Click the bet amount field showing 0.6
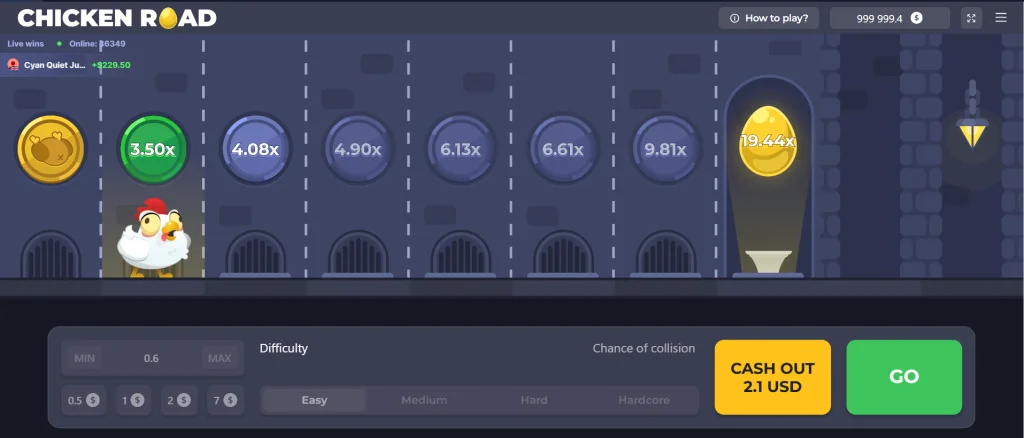 (x=152, y=358)
